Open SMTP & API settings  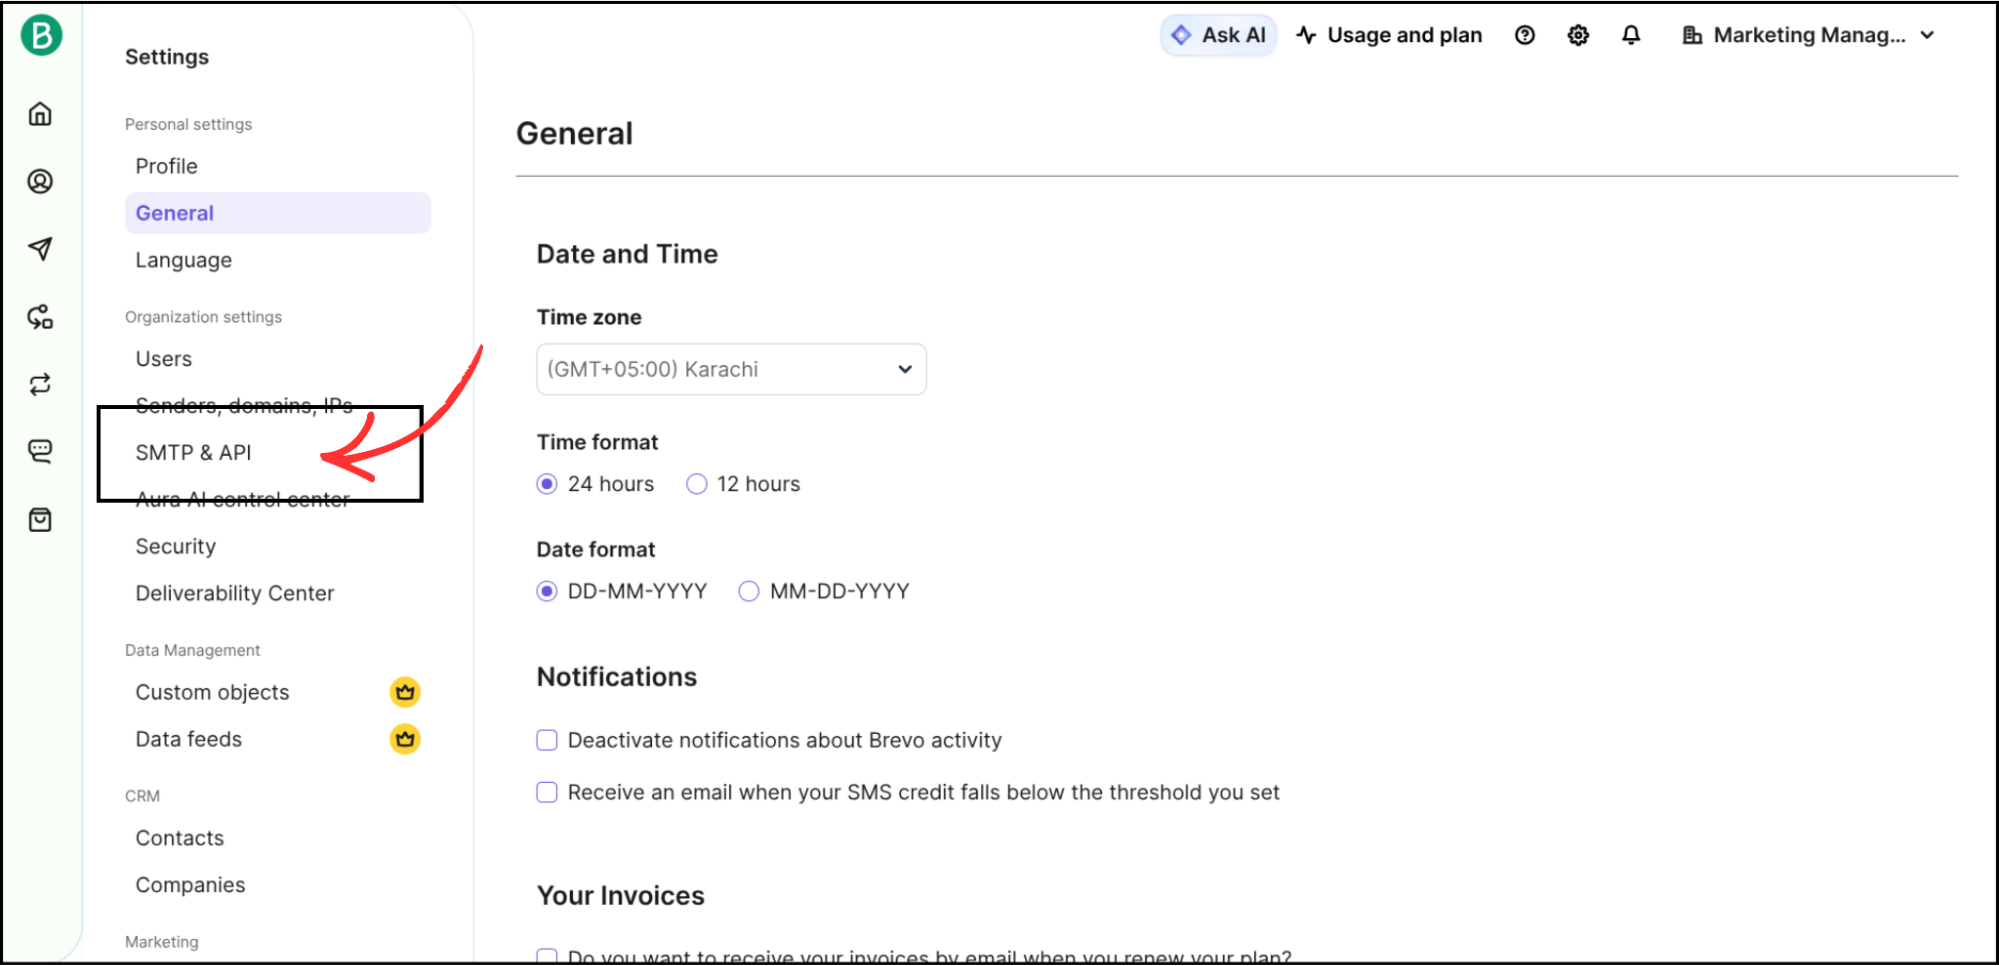tap(194, 452)
